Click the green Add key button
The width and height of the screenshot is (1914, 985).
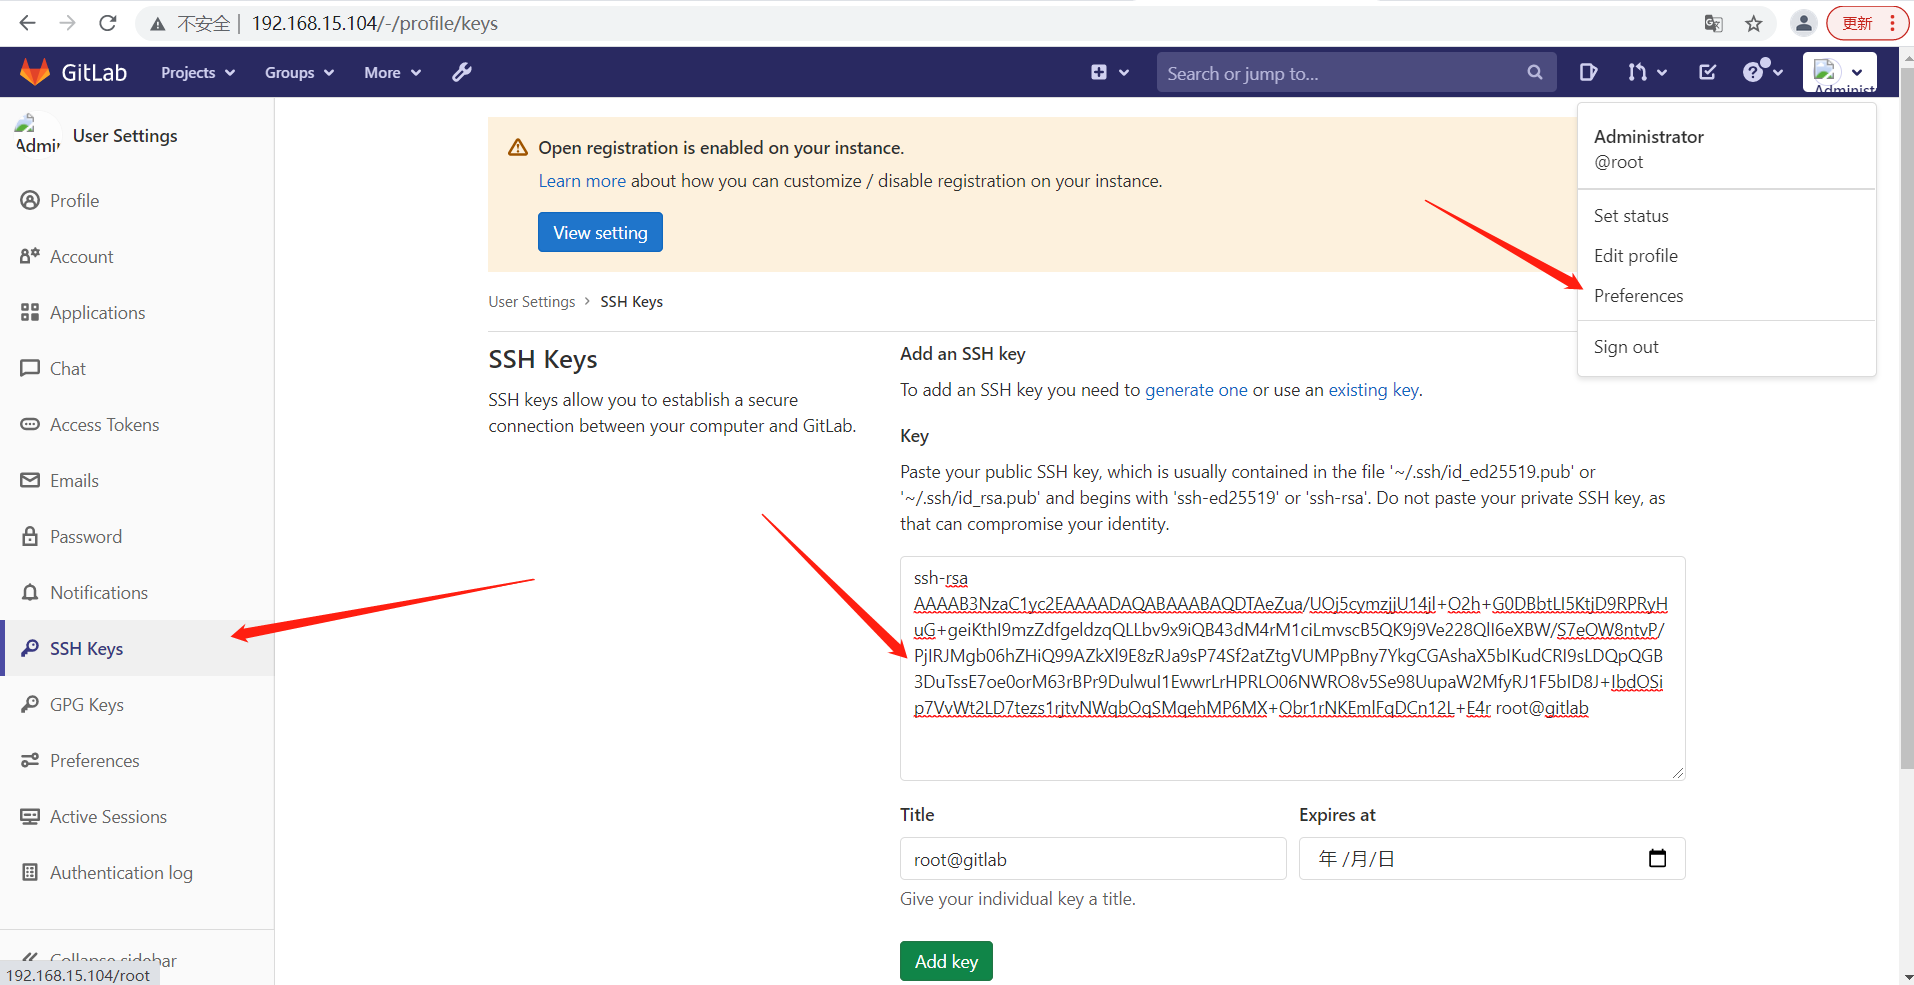[x=946, y=961]
